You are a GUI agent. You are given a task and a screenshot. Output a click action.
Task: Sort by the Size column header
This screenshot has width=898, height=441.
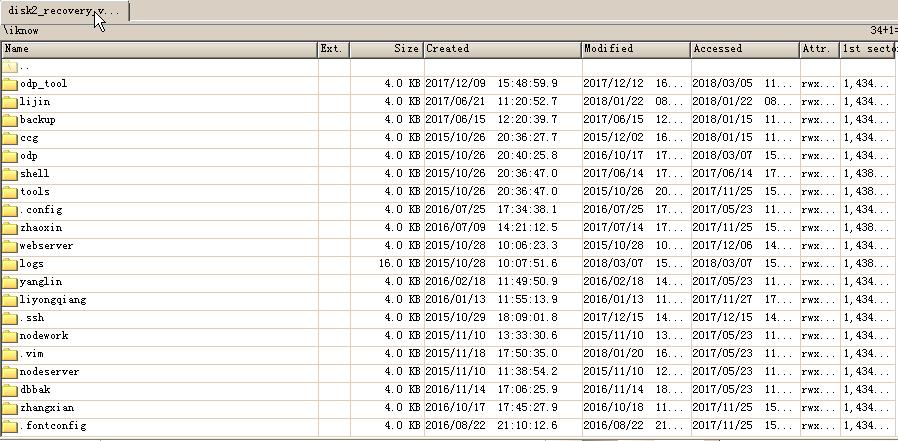click(x=387, y=49)
